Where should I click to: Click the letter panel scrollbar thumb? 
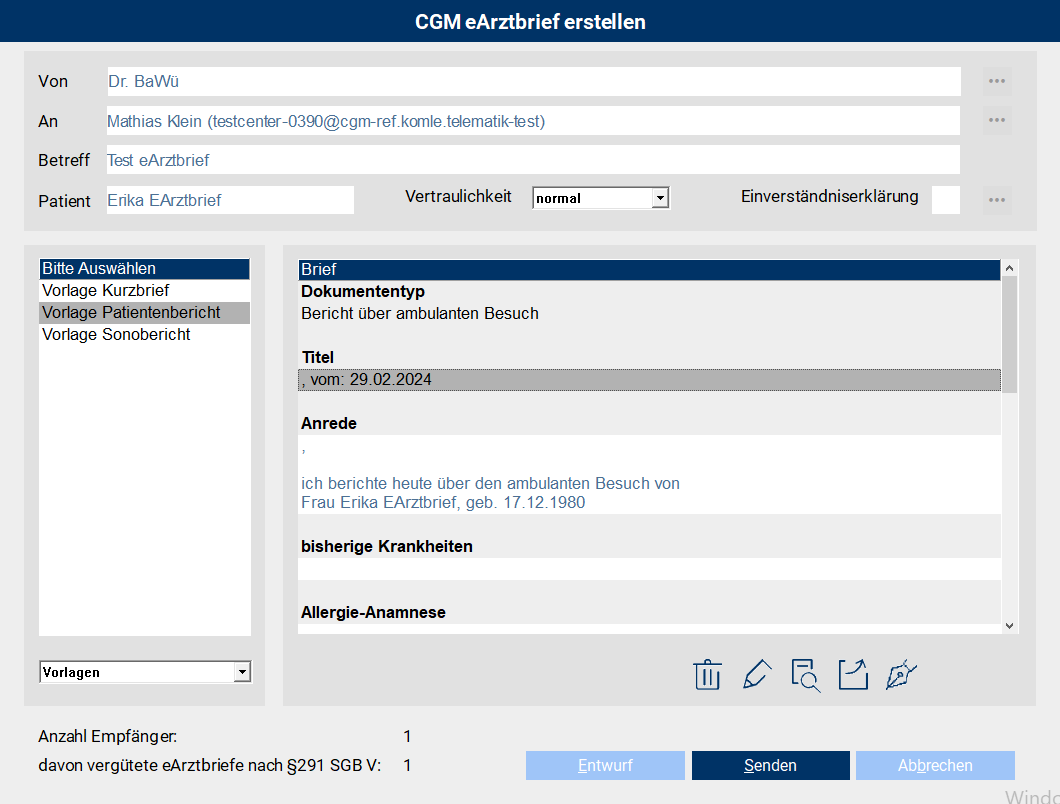[x=1009, y=334]
